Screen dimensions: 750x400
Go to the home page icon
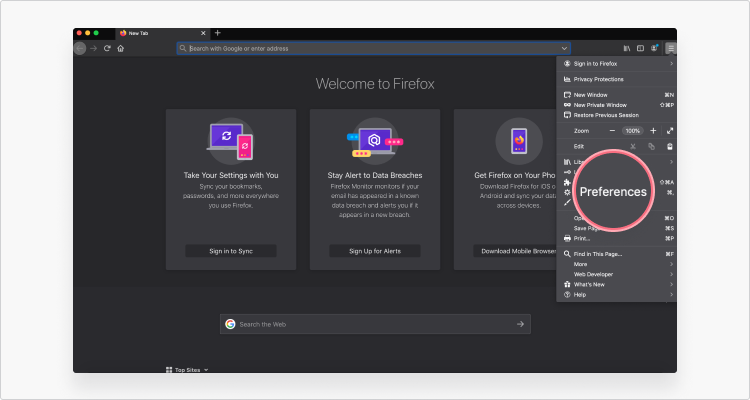(121, 48)
